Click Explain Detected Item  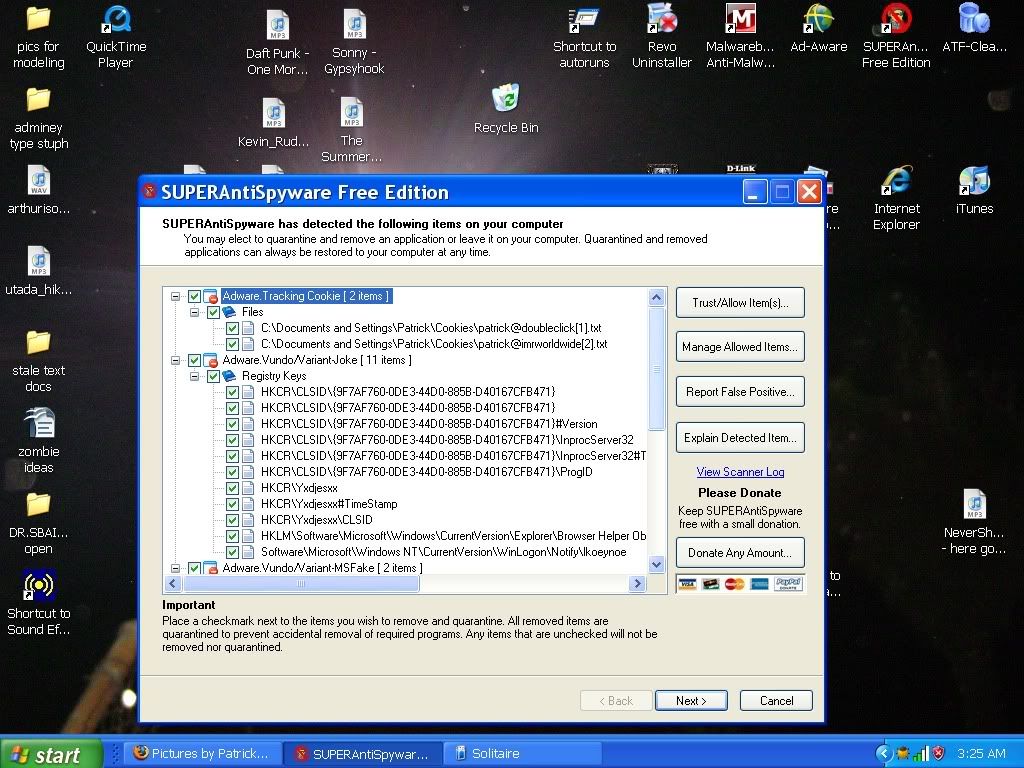(x=740, y=438)
